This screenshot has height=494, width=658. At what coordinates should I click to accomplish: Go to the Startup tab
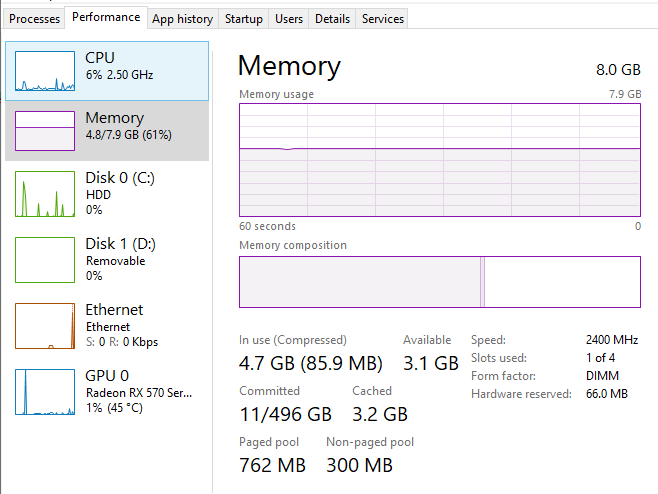point(244,19)
